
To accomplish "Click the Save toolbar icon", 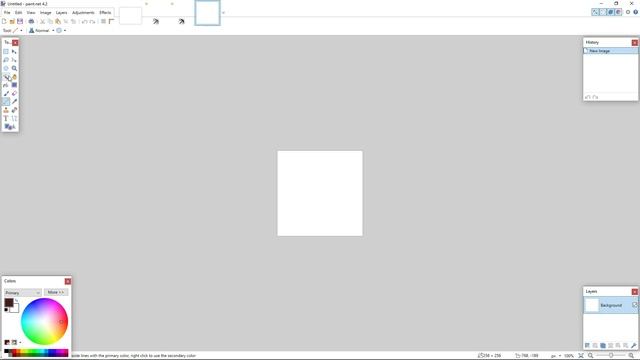I will 20,21.
